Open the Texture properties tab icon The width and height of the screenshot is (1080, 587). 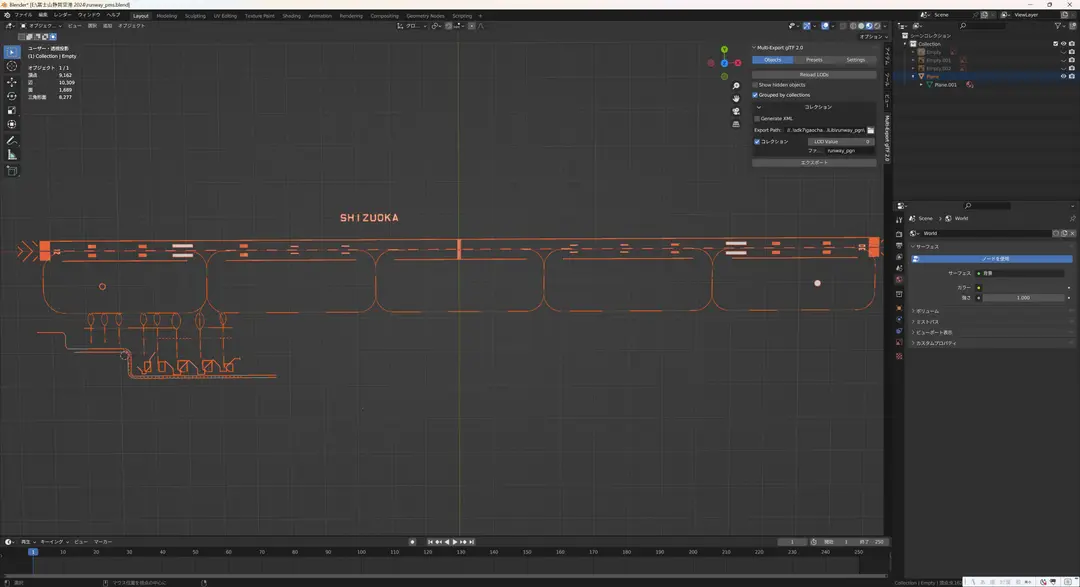(899, 356)
